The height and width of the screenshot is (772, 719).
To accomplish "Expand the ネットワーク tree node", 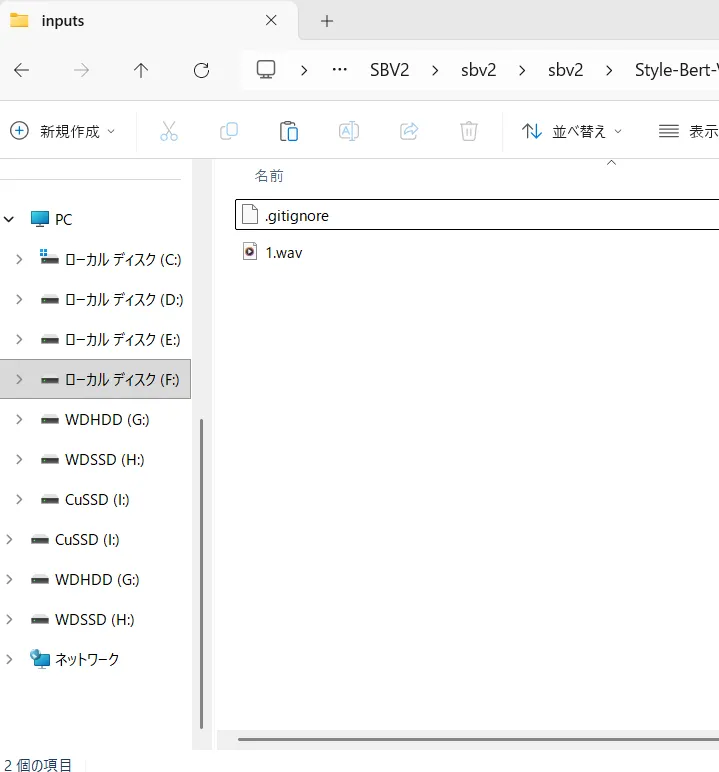I will click(x=9, y=659).
